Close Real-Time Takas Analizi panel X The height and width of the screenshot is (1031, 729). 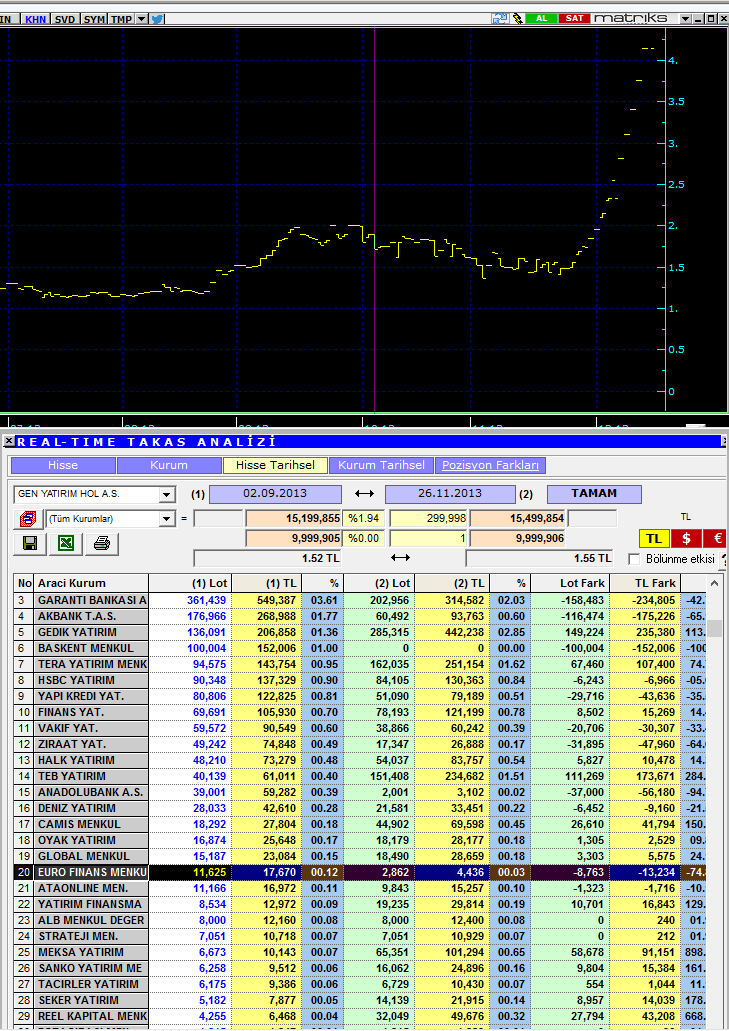9,441
